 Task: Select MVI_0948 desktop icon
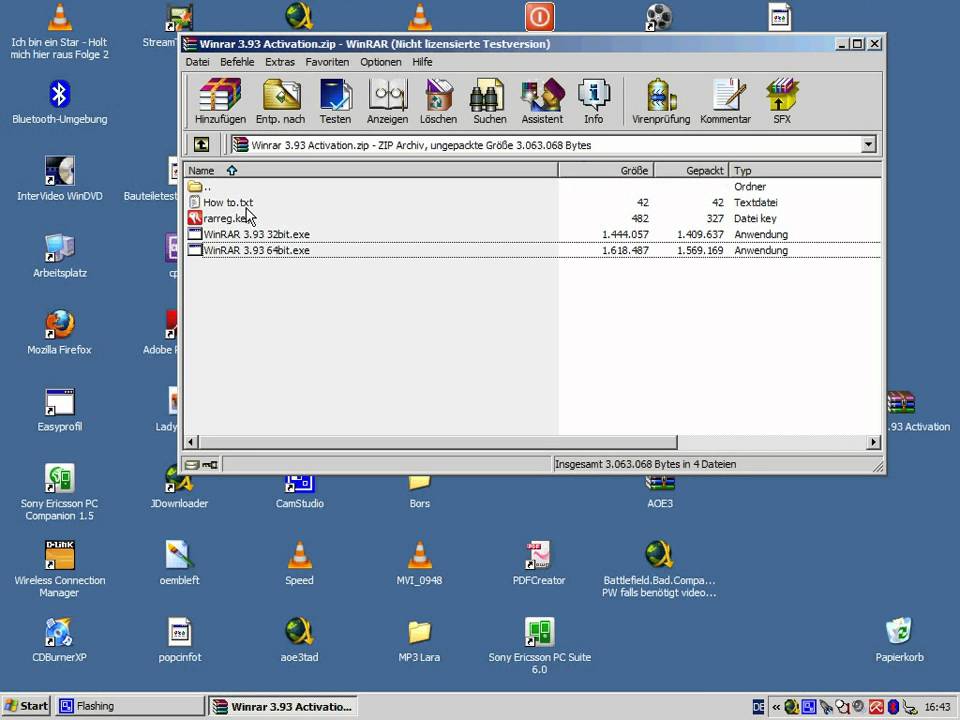(419, 563)
